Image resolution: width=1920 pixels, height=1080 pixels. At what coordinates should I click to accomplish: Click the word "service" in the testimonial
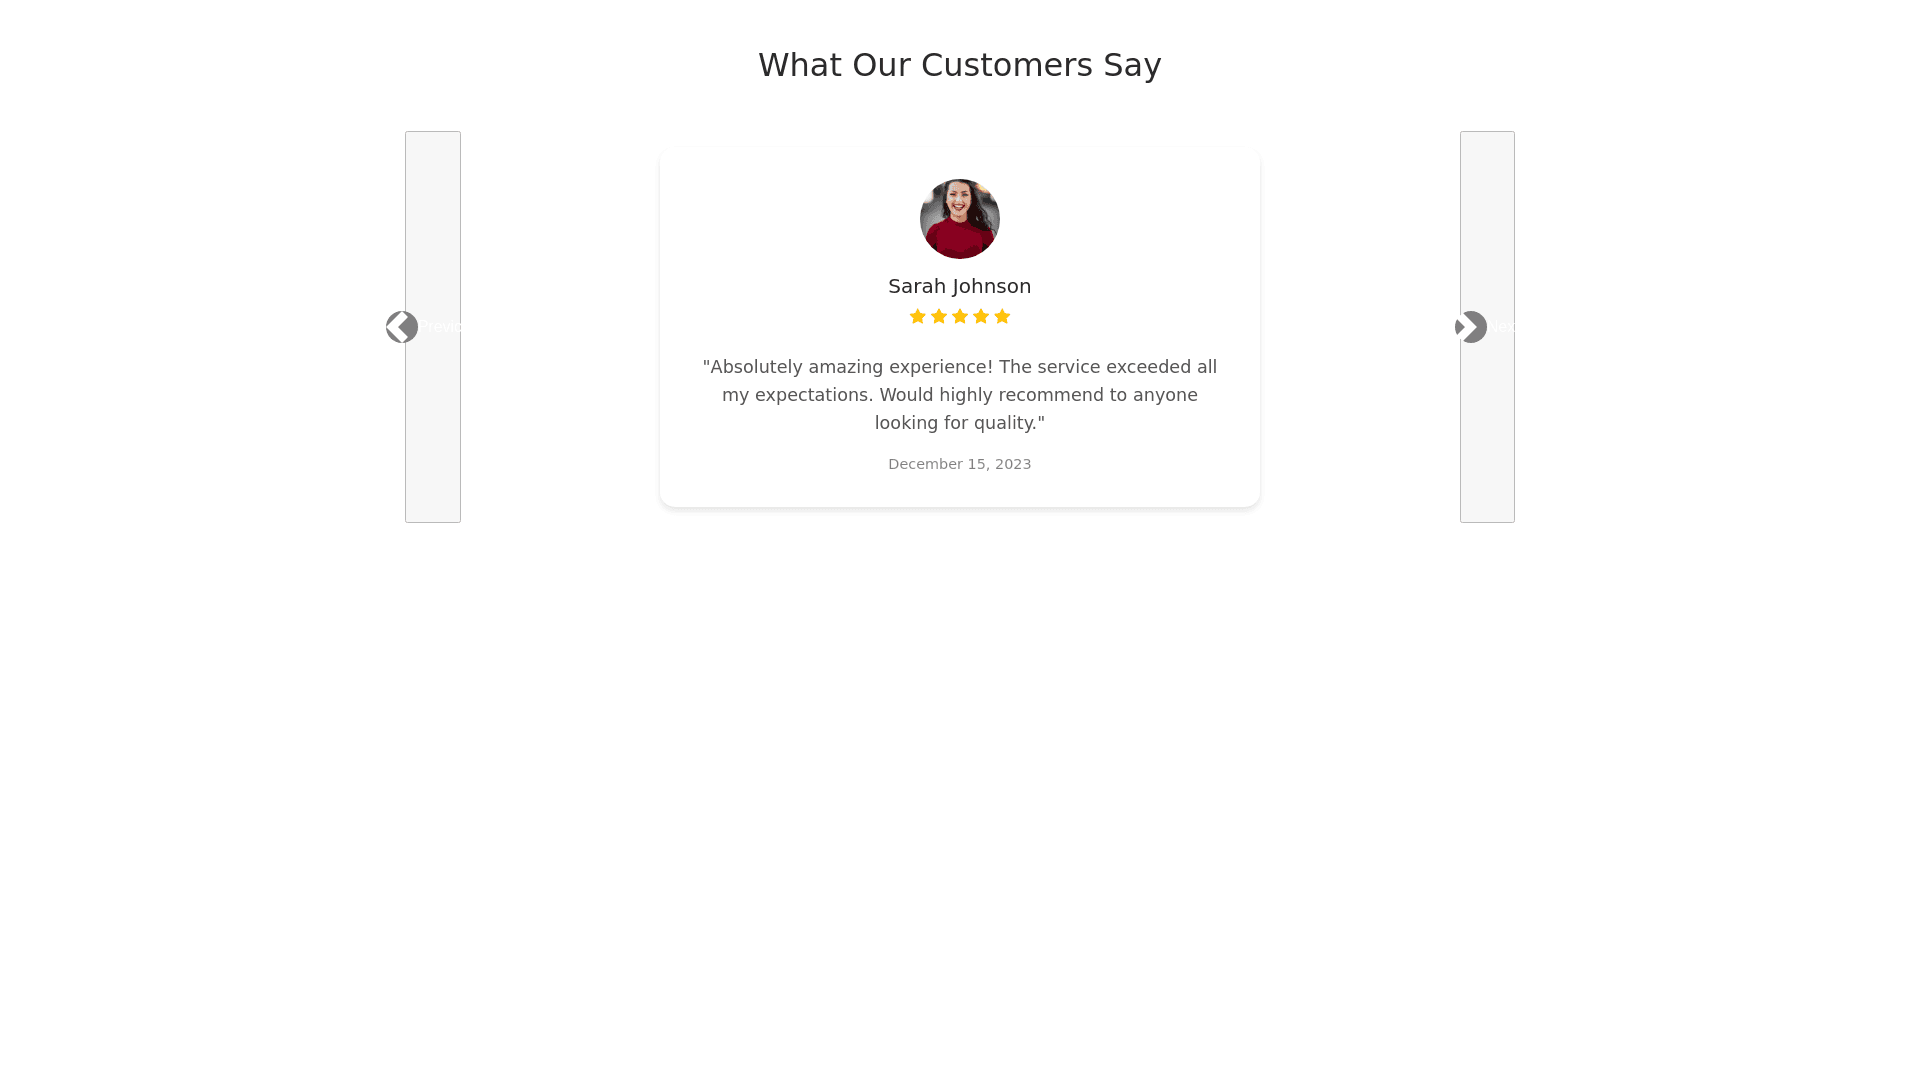pos(1068,367)
